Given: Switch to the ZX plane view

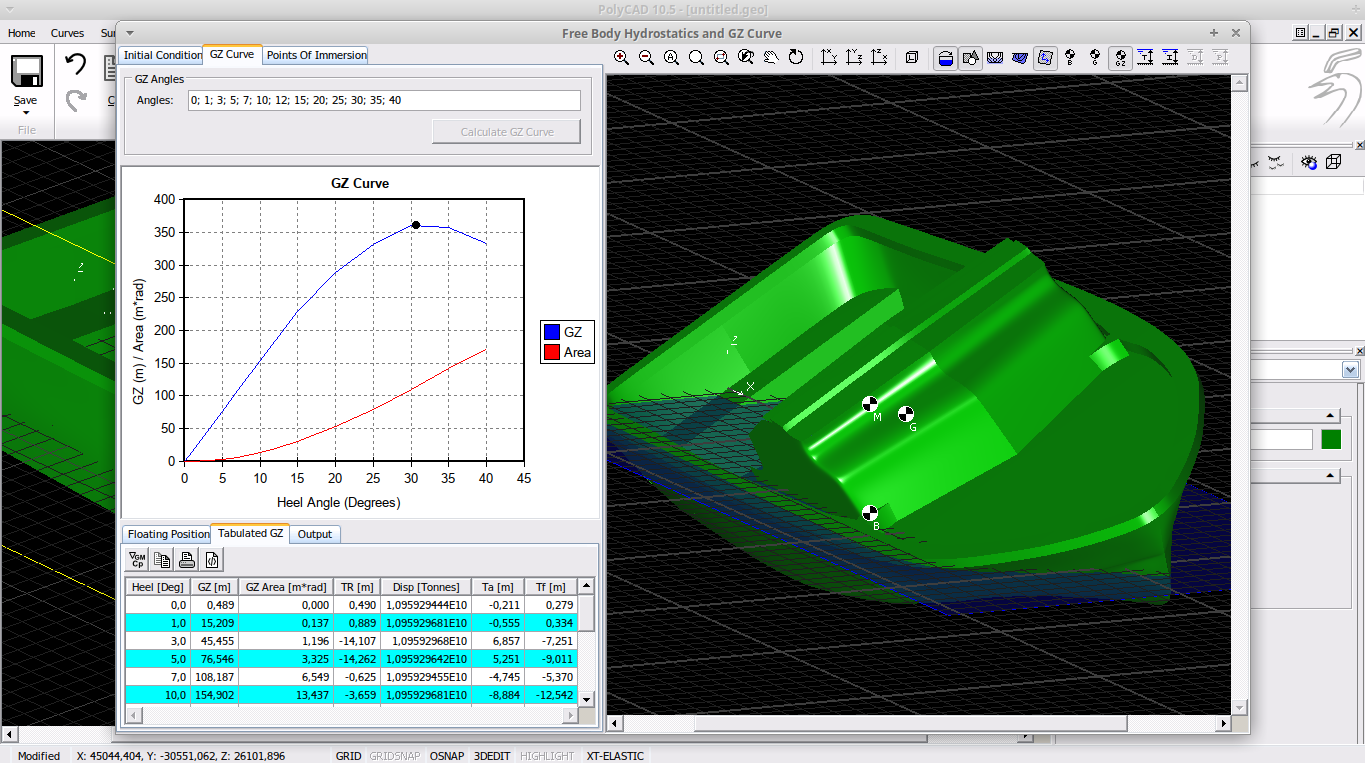Looking at the screenshot, I should coord(879,58).
